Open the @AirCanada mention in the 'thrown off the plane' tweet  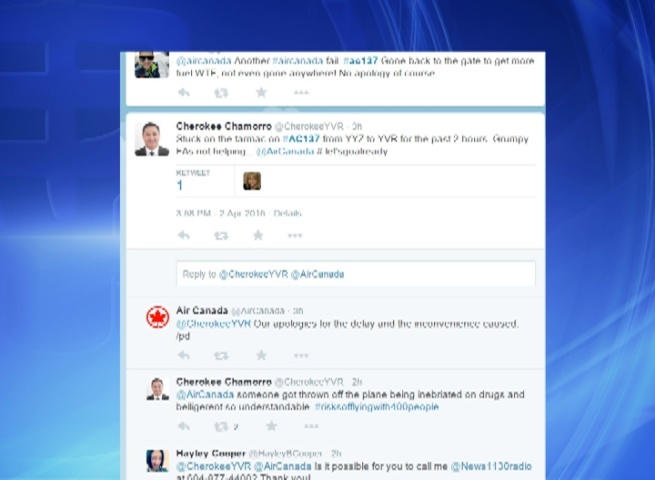(x=205, y=394)
